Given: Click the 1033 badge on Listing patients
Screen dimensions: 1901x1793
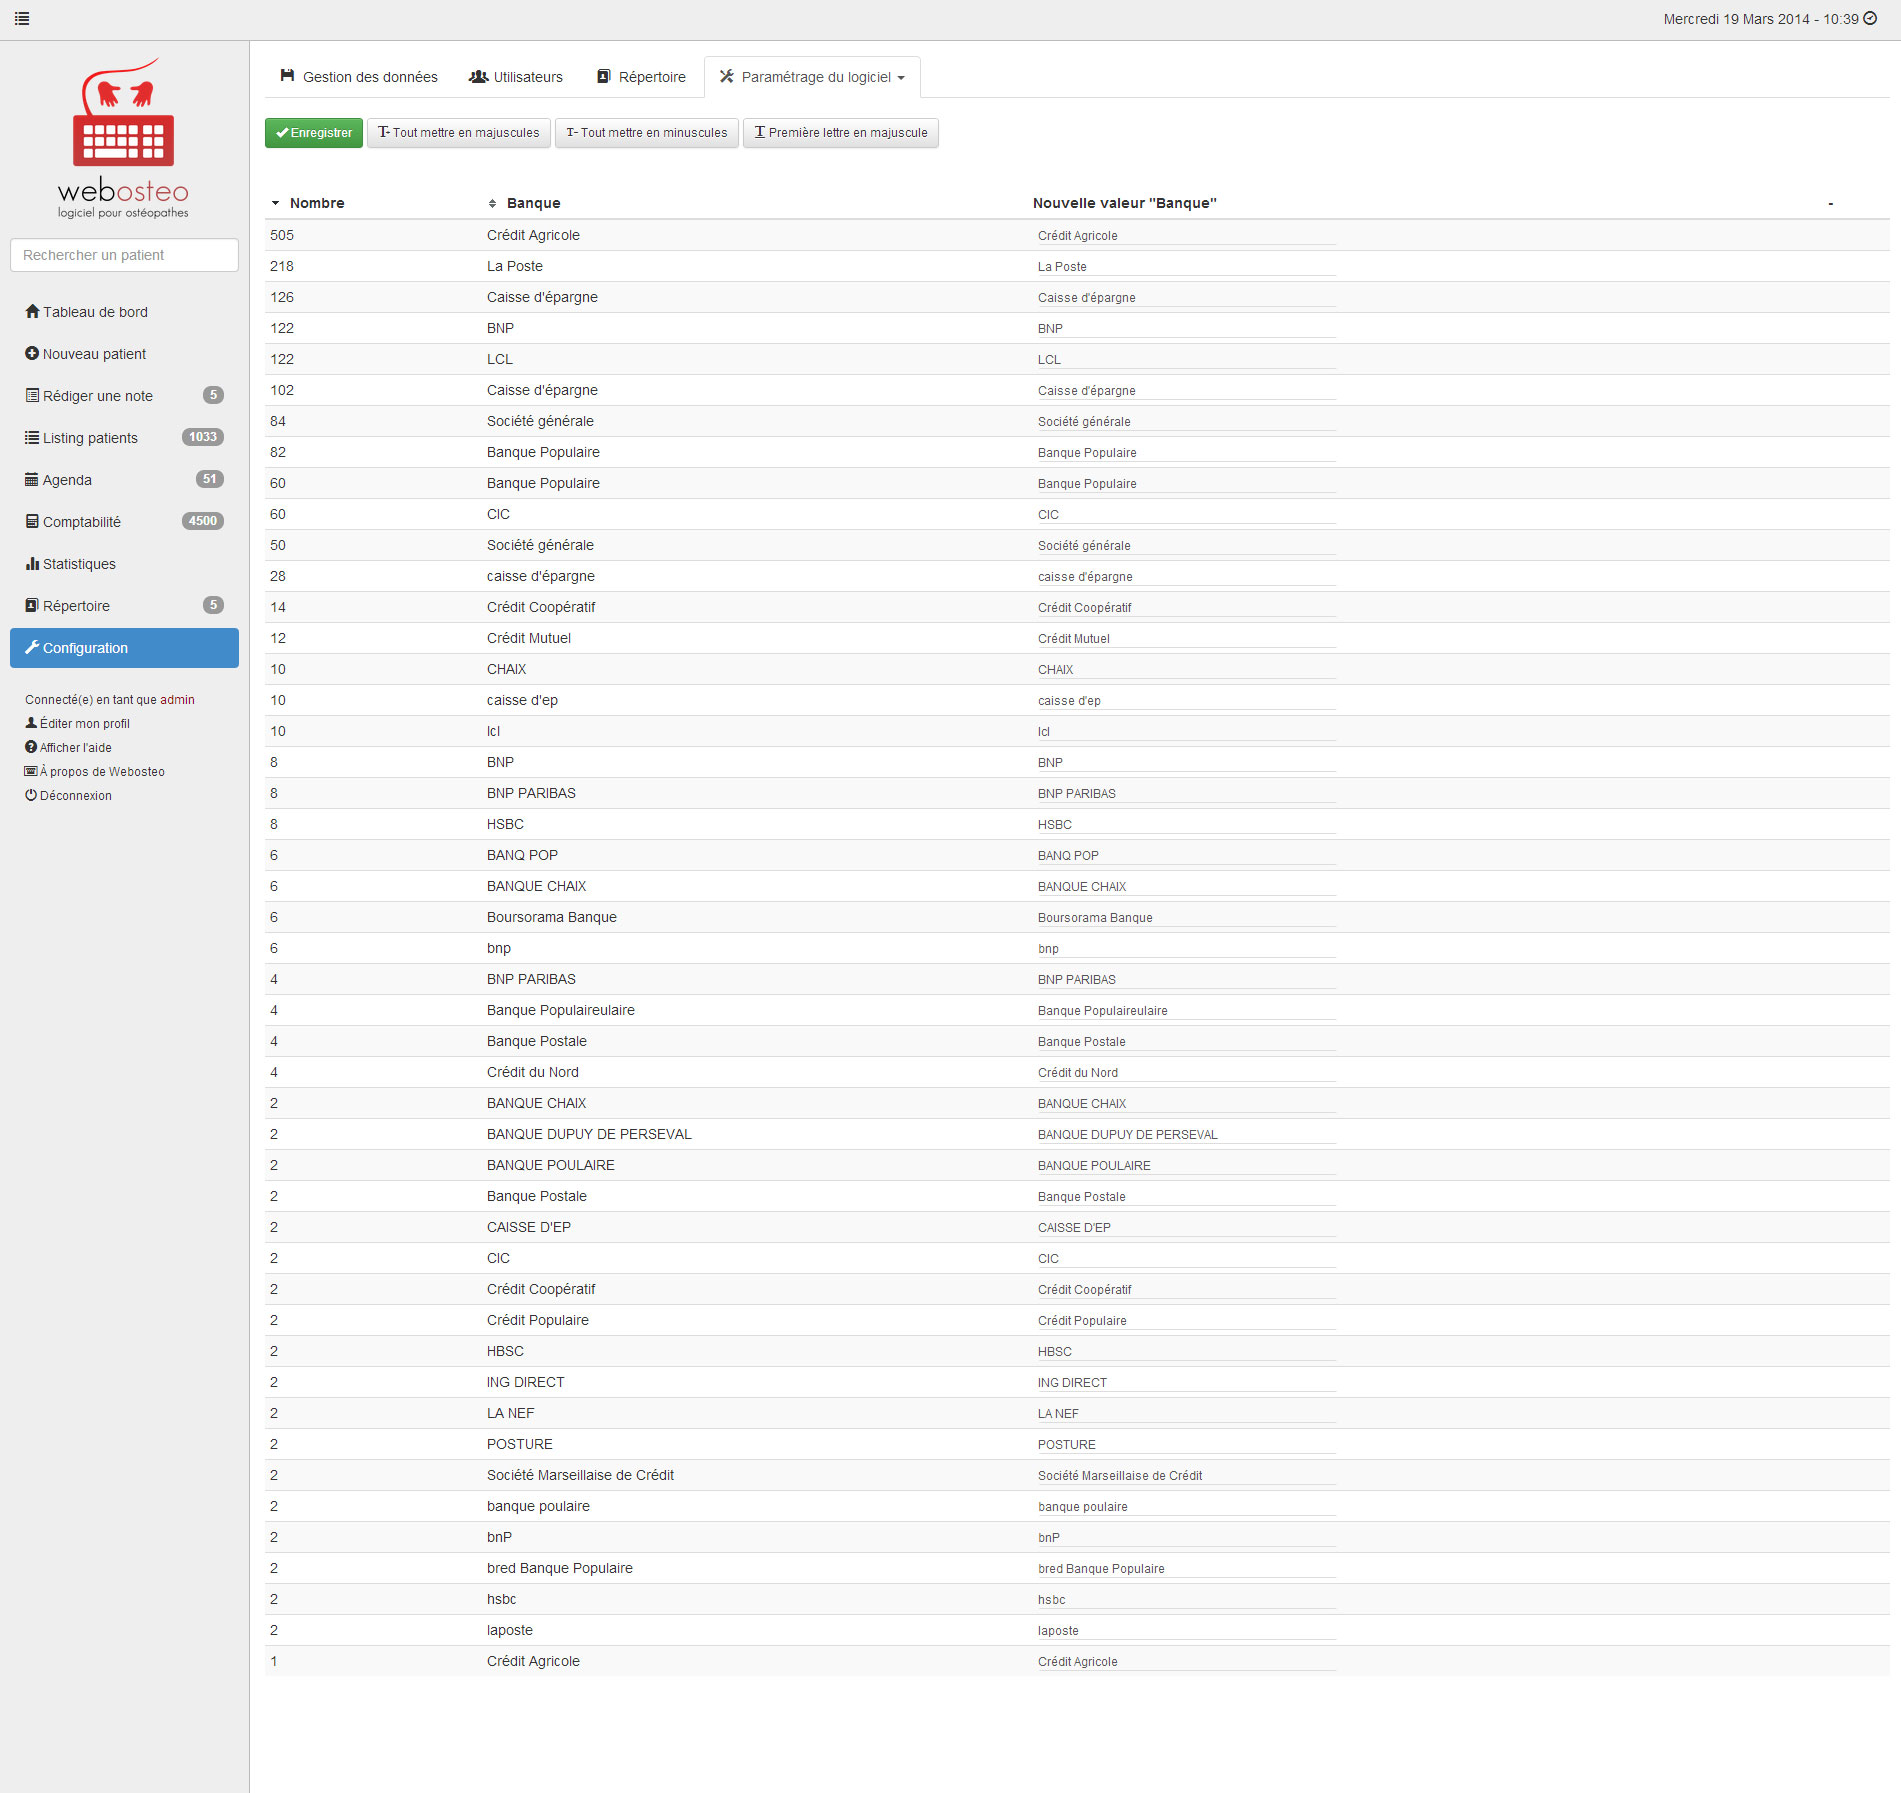Looking at the screenshot, I should pos(203,437).
